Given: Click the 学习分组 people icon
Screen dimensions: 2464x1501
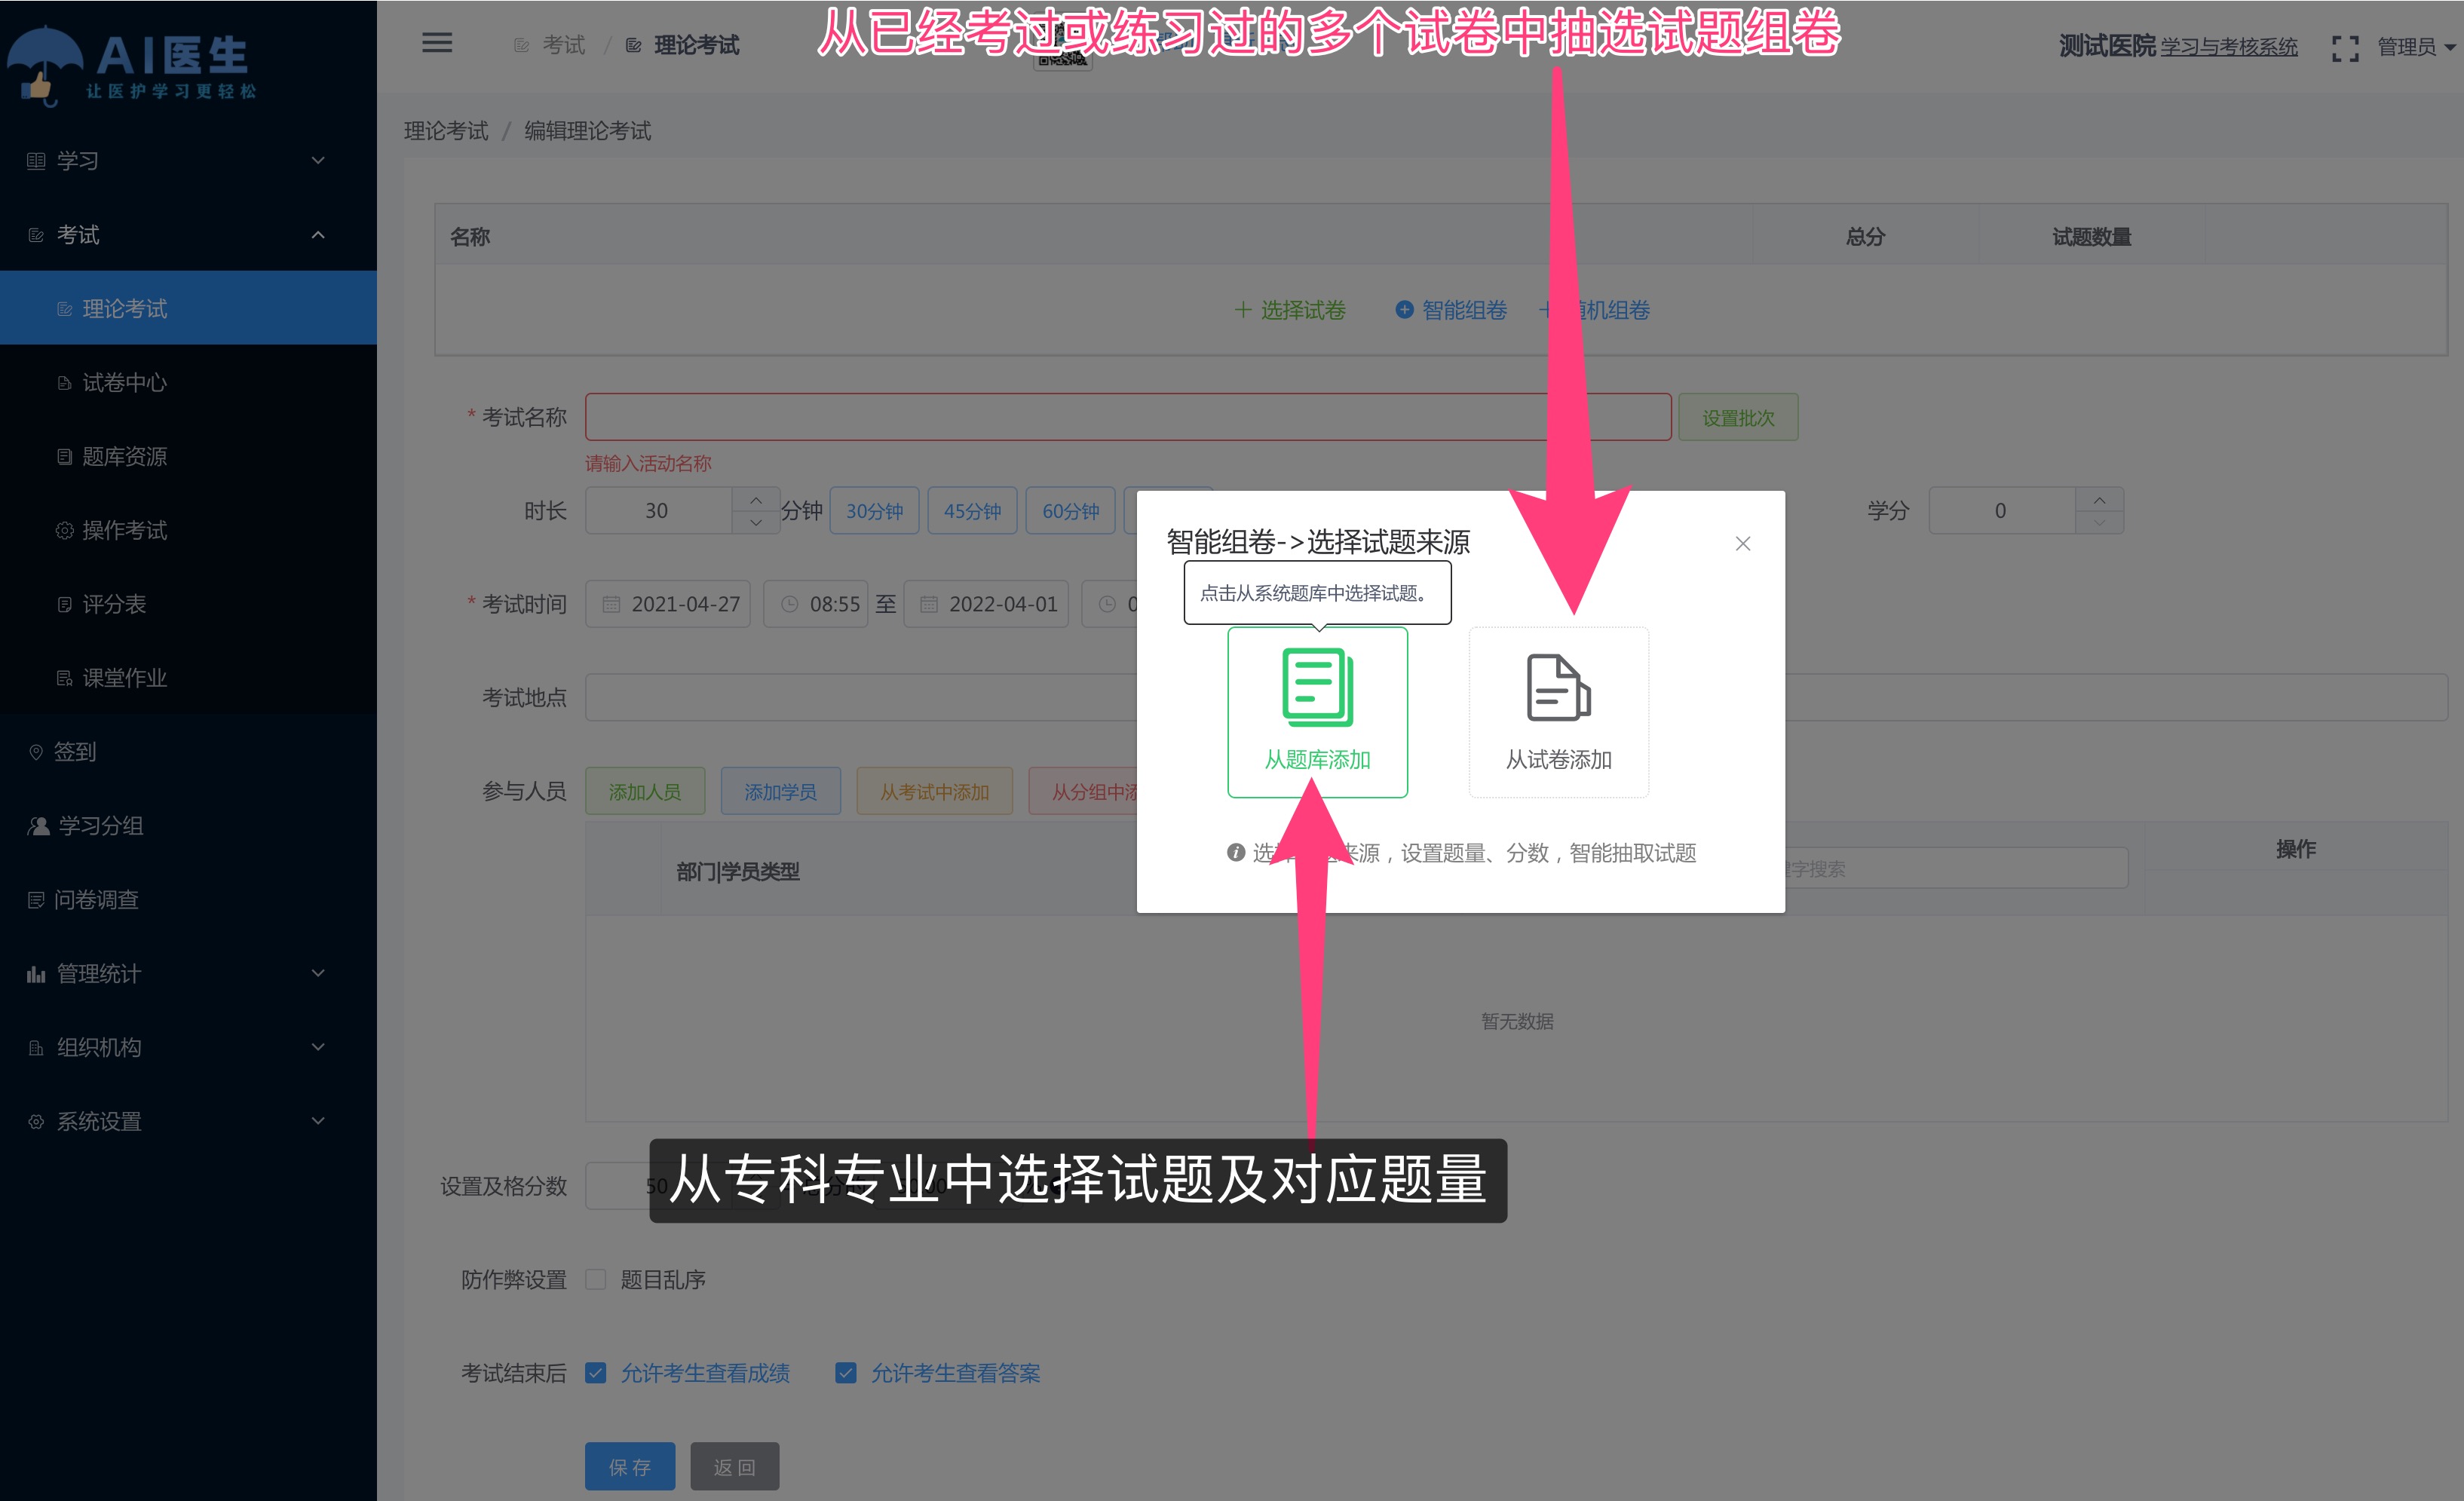Looking at the screenshot, I should [x=38, y=826].
